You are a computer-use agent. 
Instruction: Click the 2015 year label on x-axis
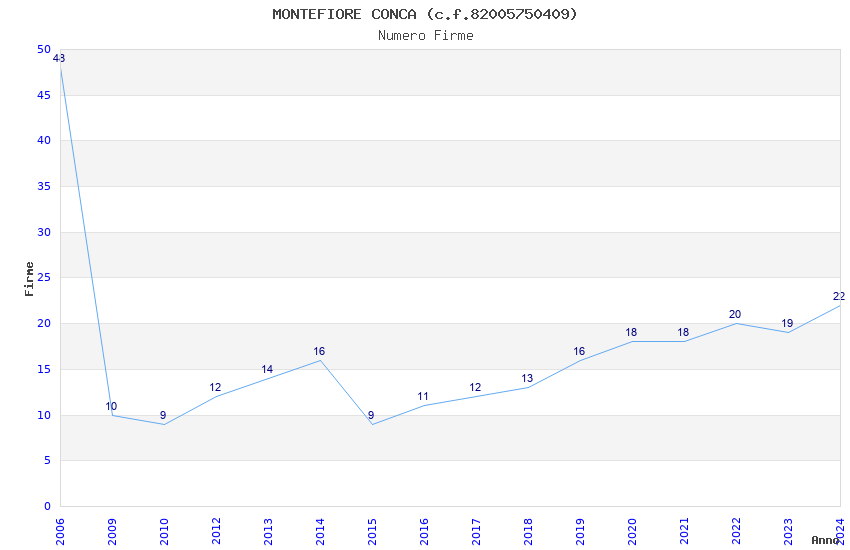(x=372, y=532)
